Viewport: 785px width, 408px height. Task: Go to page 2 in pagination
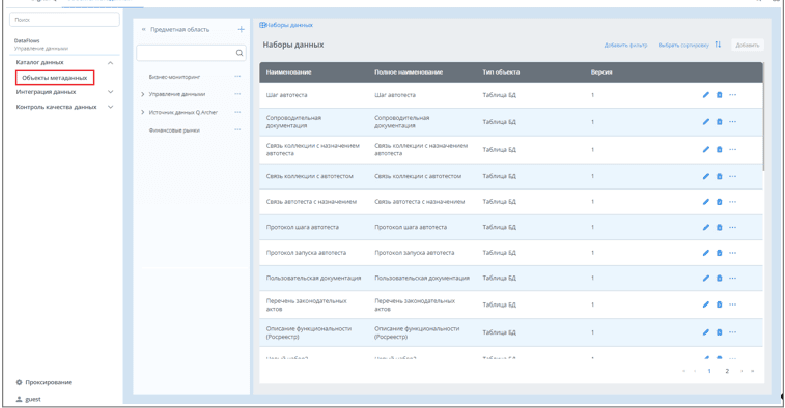727,371
